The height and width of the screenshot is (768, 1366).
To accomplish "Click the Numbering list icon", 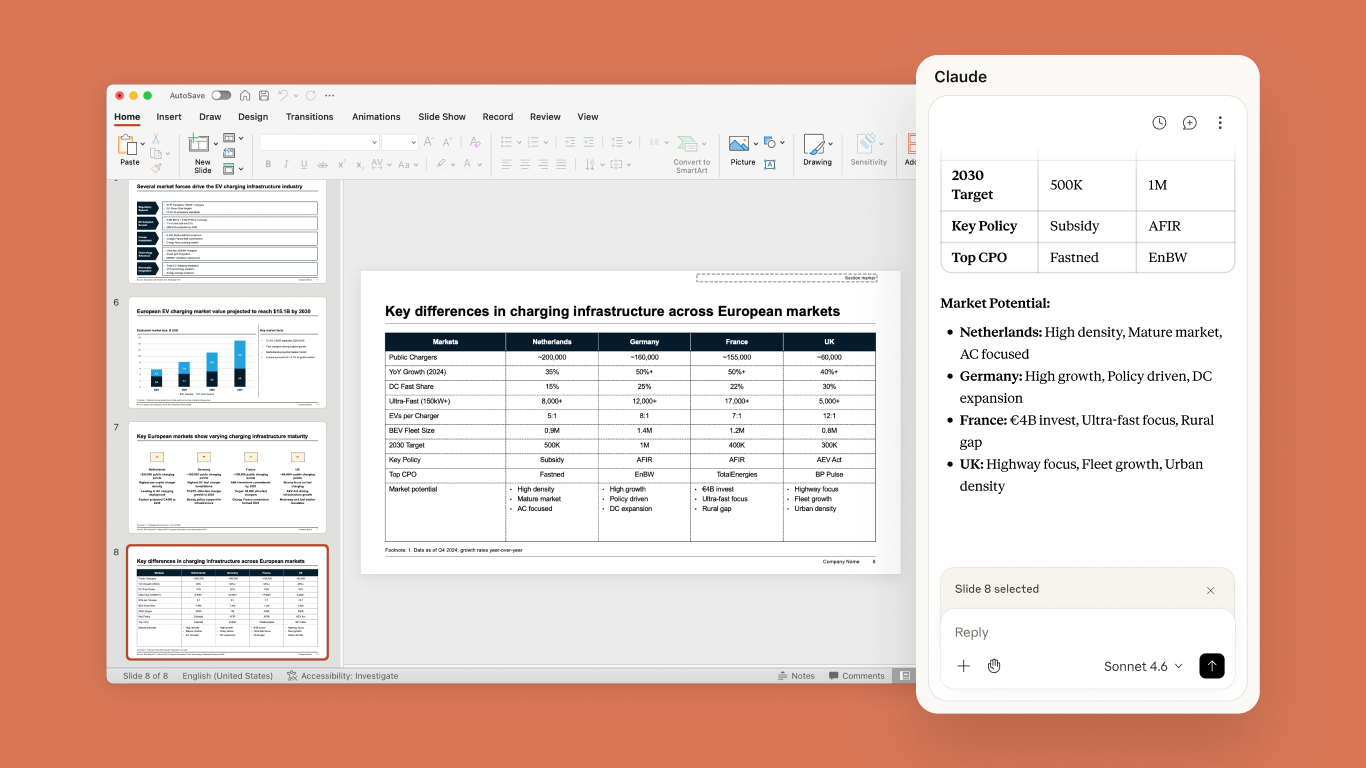I will pyautogui.click(x=535, y=142).
